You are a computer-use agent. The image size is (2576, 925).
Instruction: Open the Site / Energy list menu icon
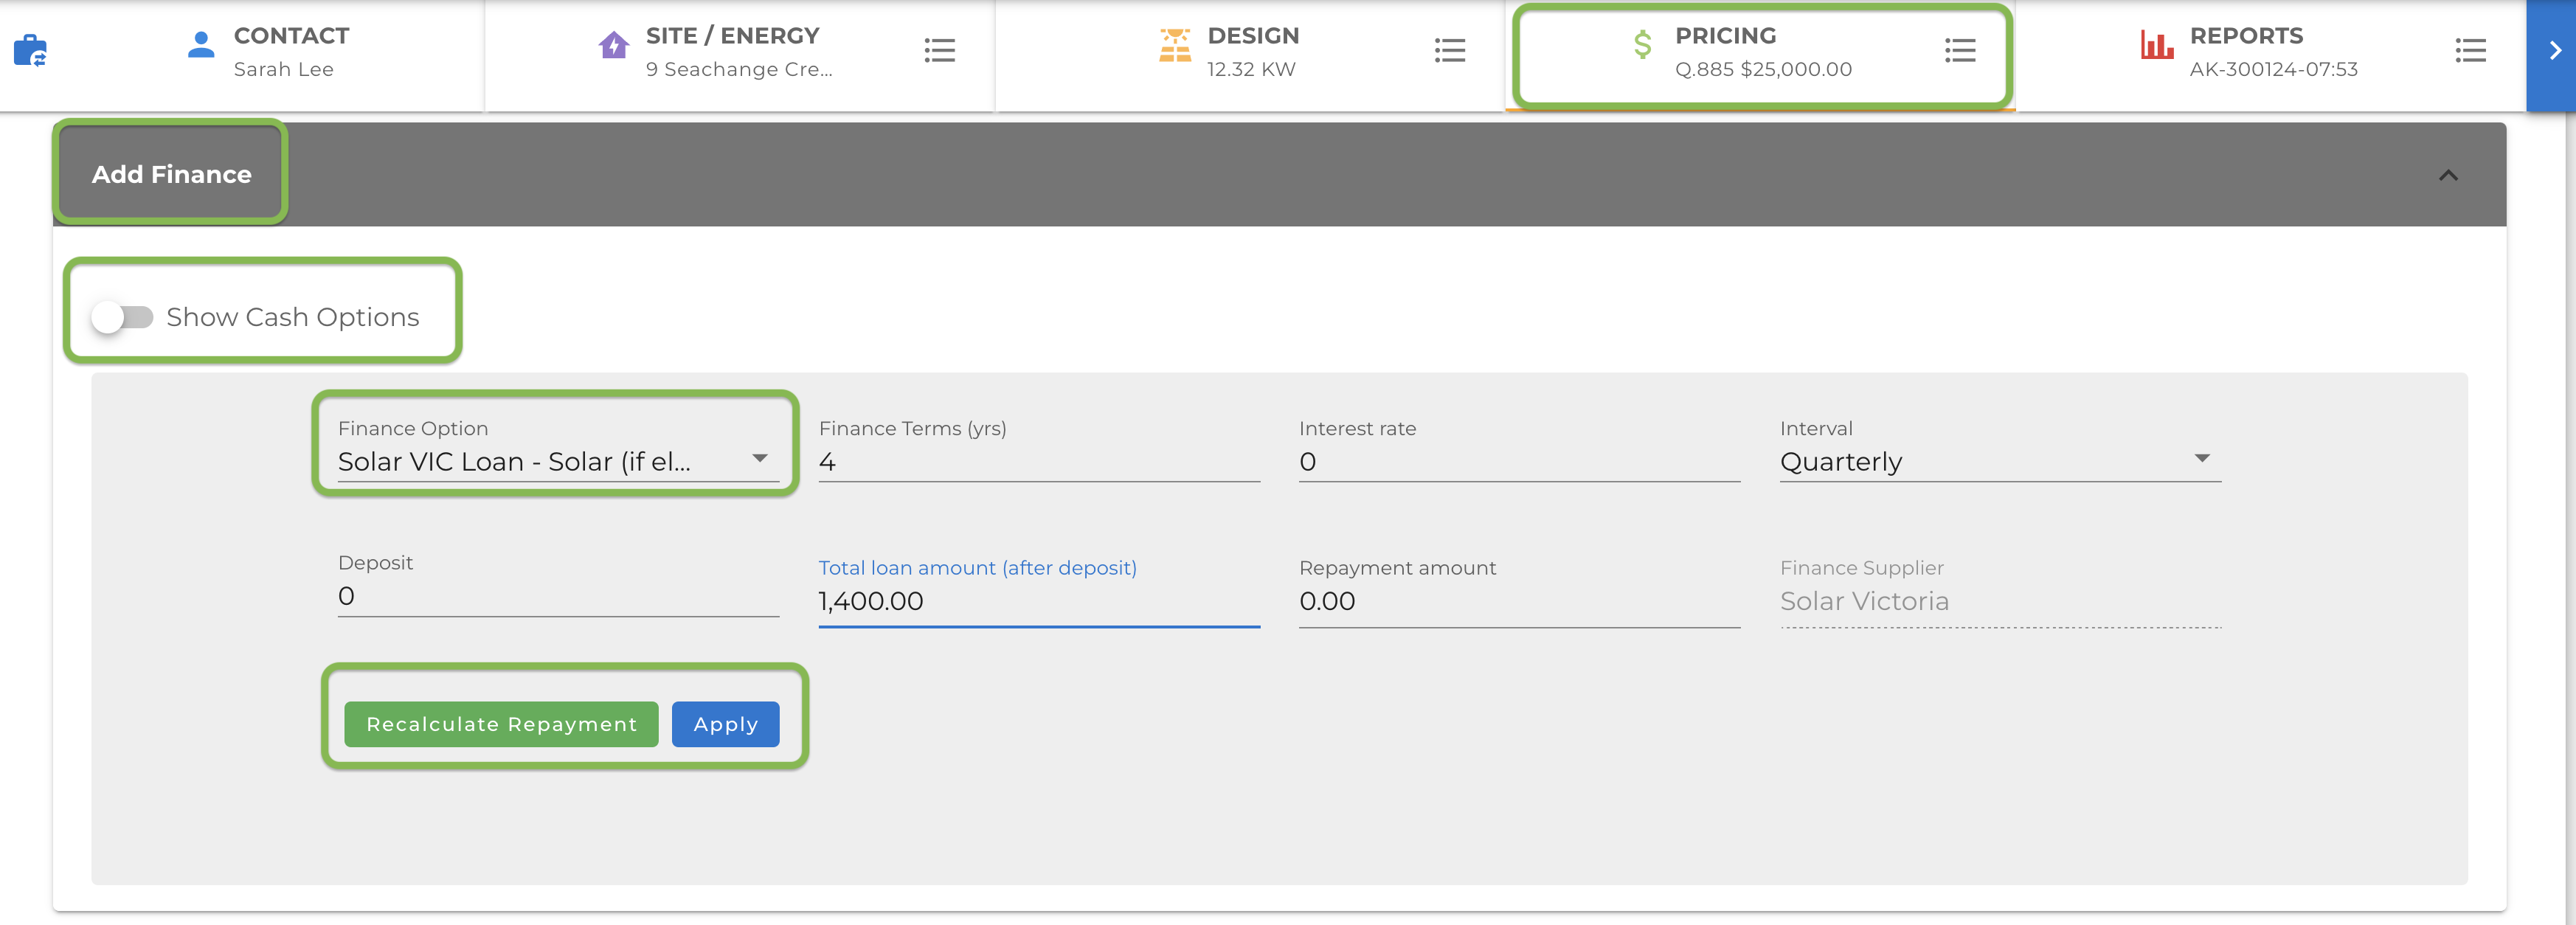[x=939, y=50]
